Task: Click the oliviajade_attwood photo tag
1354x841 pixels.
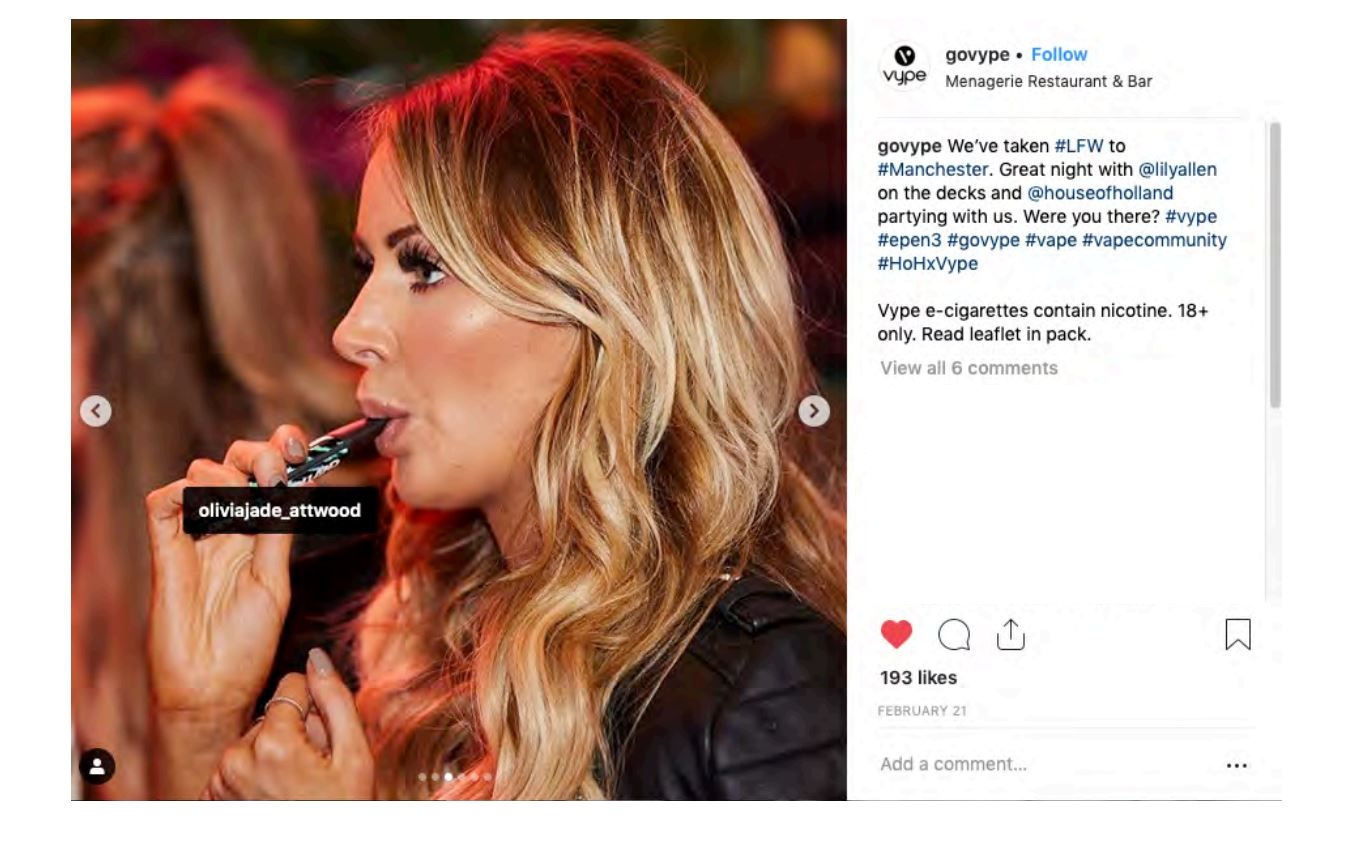Action: coord(280,510)
